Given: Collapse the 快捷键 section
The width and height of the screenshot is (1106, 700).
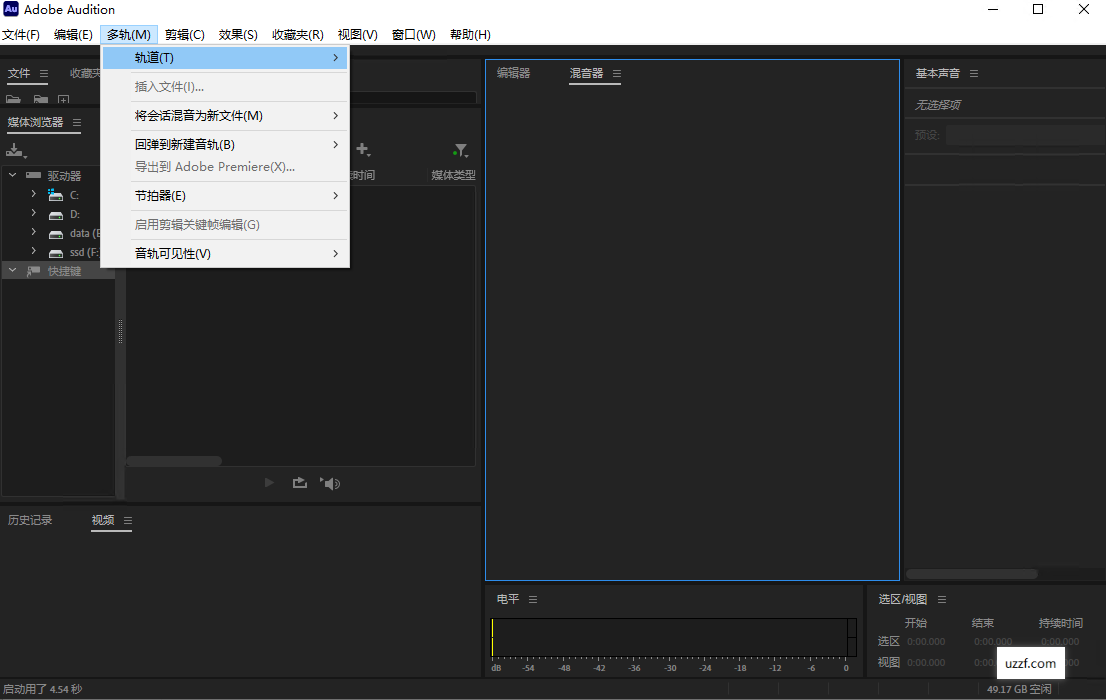Looking at the screenshot, I should pos(13,269).
